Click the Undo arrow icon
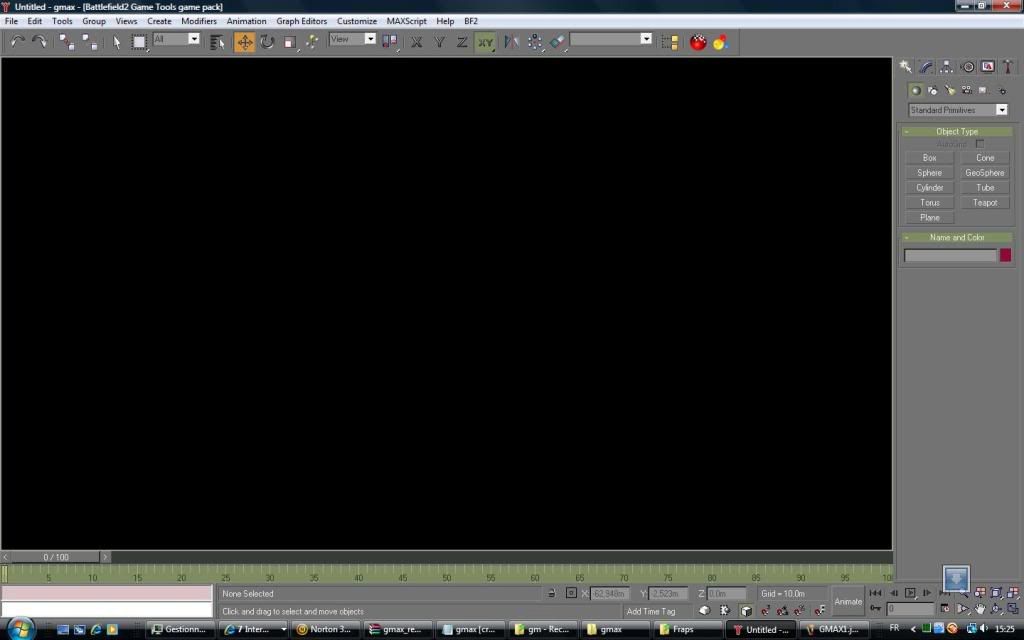 click(x=17, y=41)
